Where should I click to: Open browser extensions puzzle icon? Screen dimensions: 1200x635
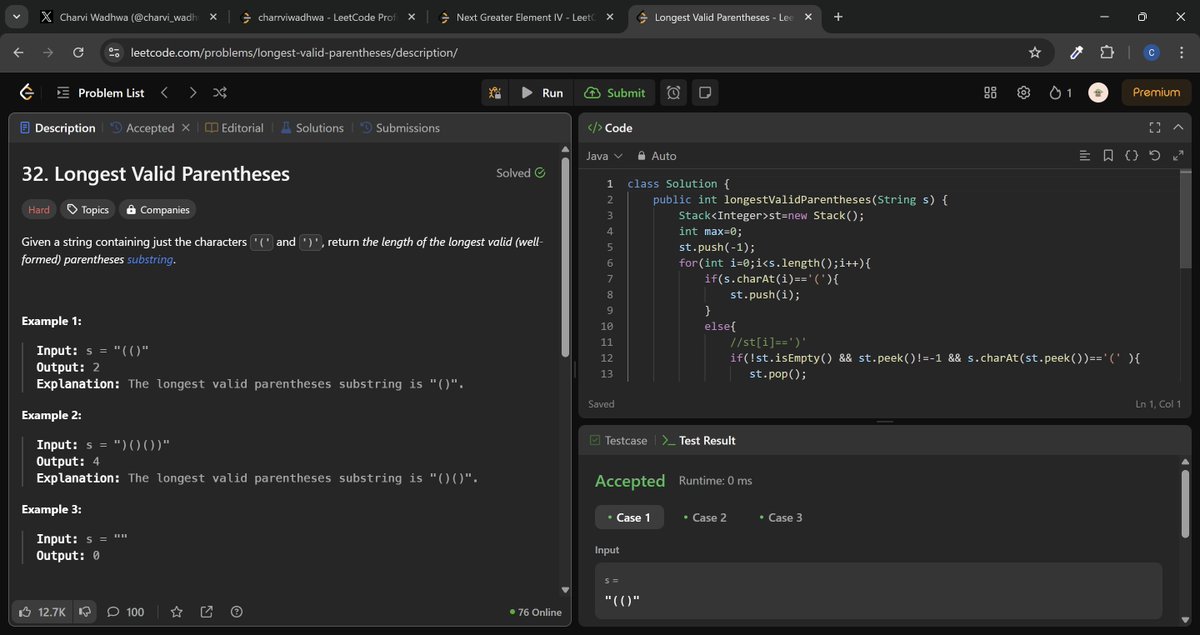click(x=1107, y=52)
